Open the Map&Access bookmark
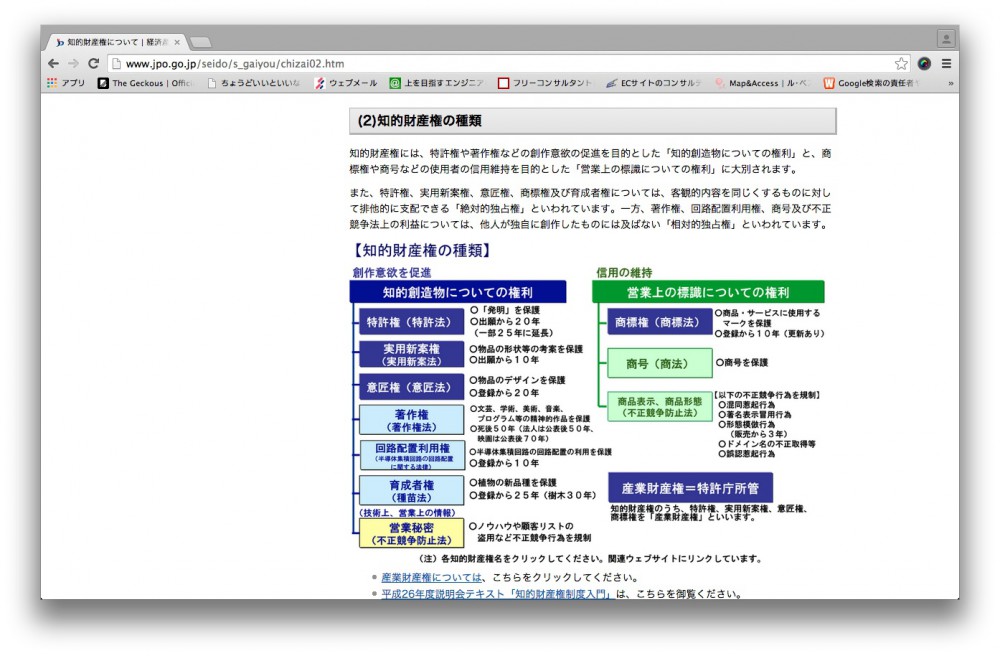 pyautogui.click(x=762, y=83)
